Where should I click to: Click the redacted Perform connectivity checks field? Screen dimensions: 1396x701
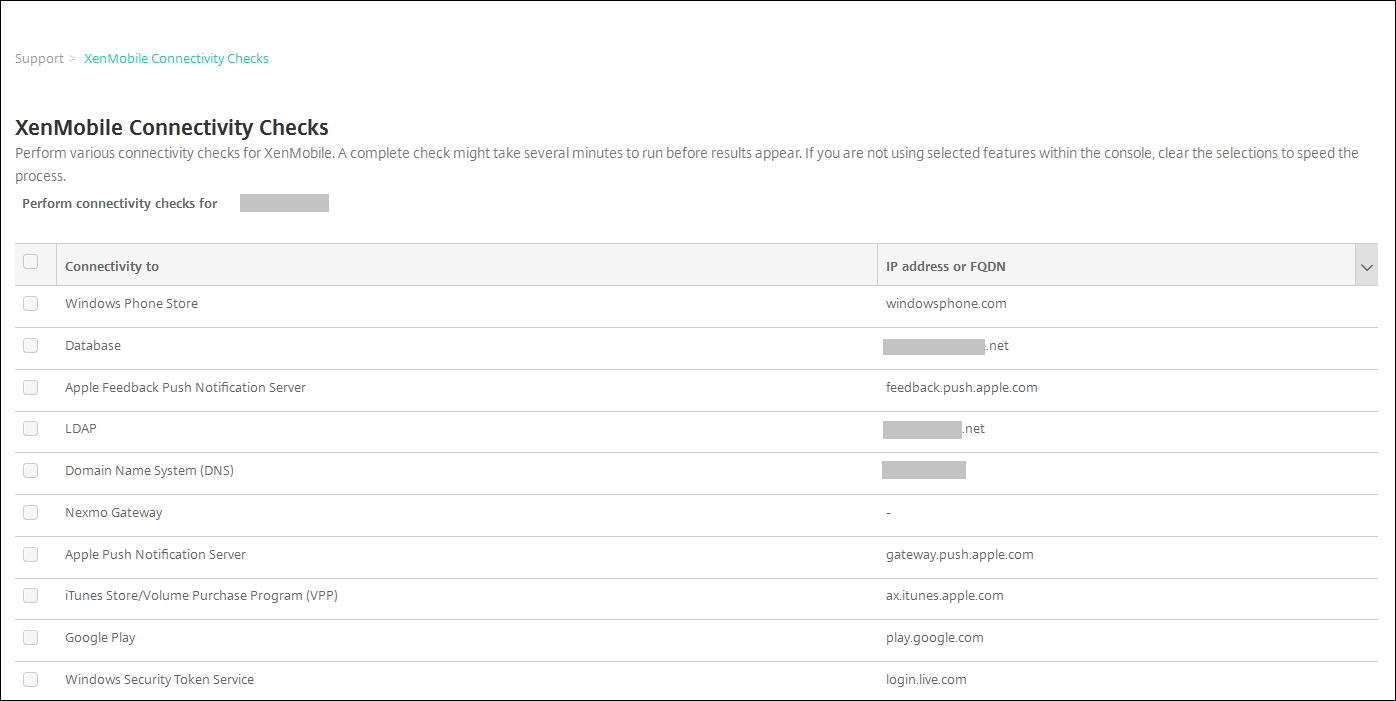click(x=284, y=204)
